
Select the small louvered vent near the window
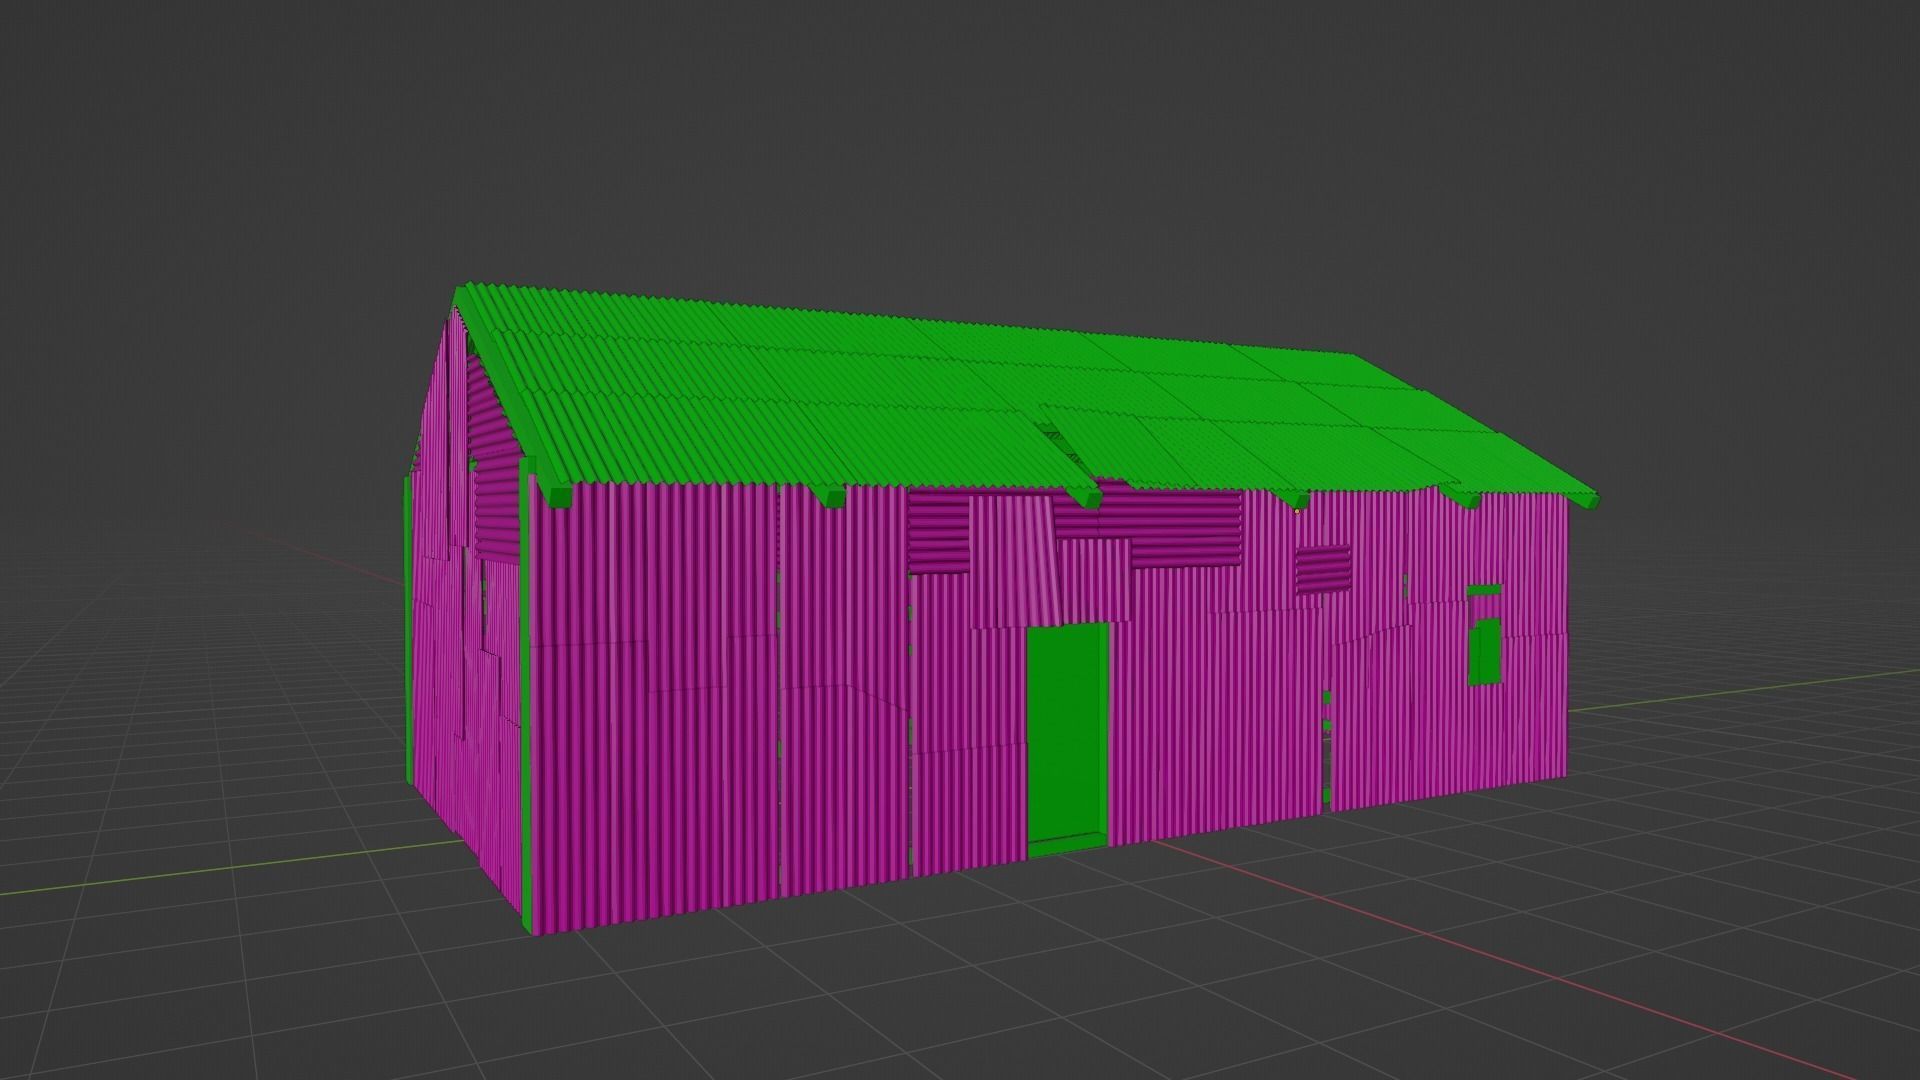pyautogui.click(x=1322, y=569)
